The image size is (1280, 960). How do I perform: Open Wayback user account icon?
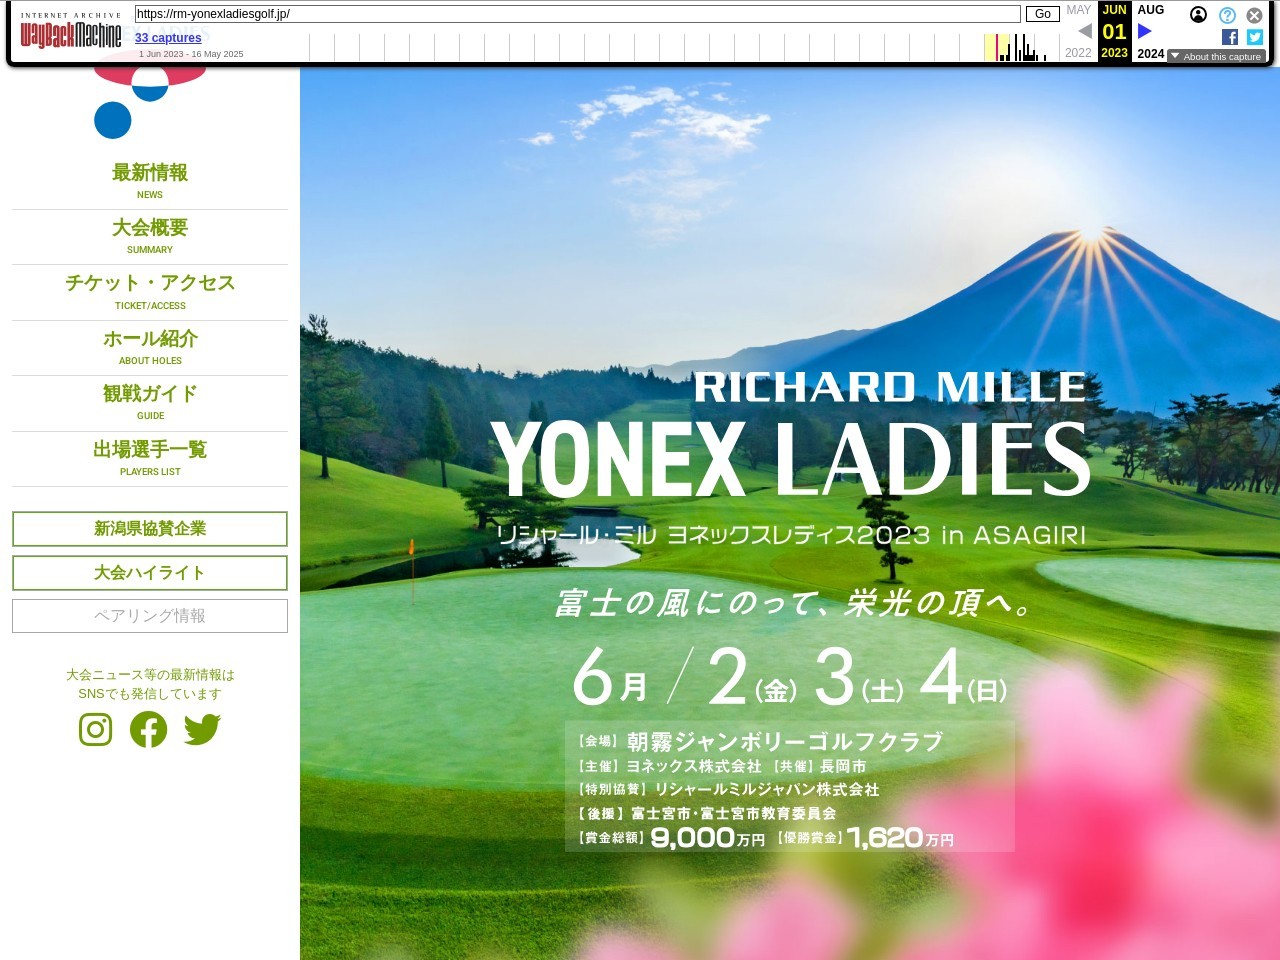(x=1198, y=15)
